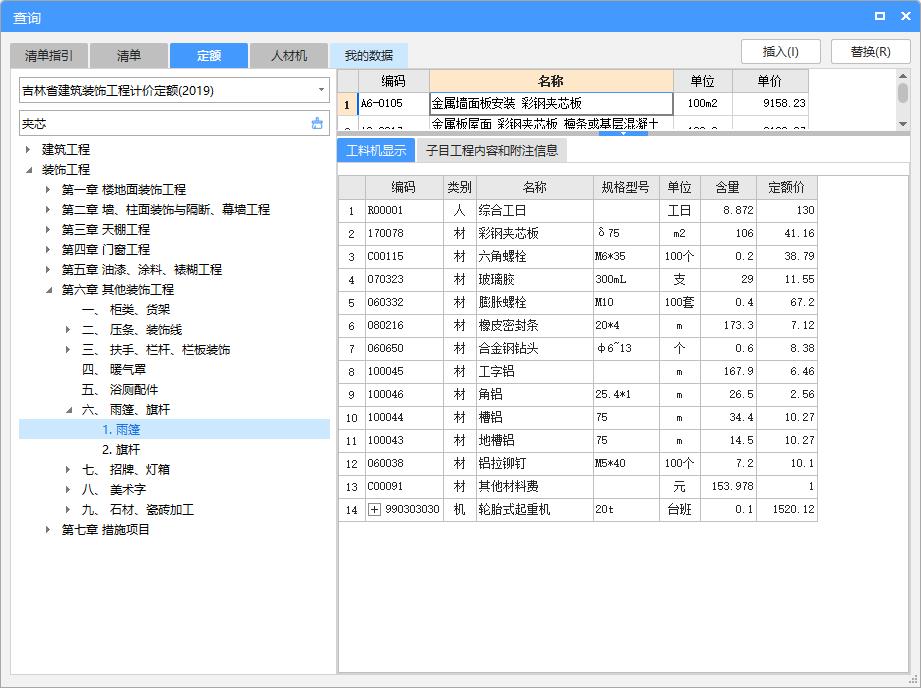Open the 人材机 tab
Screen dimensions: 921x688
click(x=289, y=55)
